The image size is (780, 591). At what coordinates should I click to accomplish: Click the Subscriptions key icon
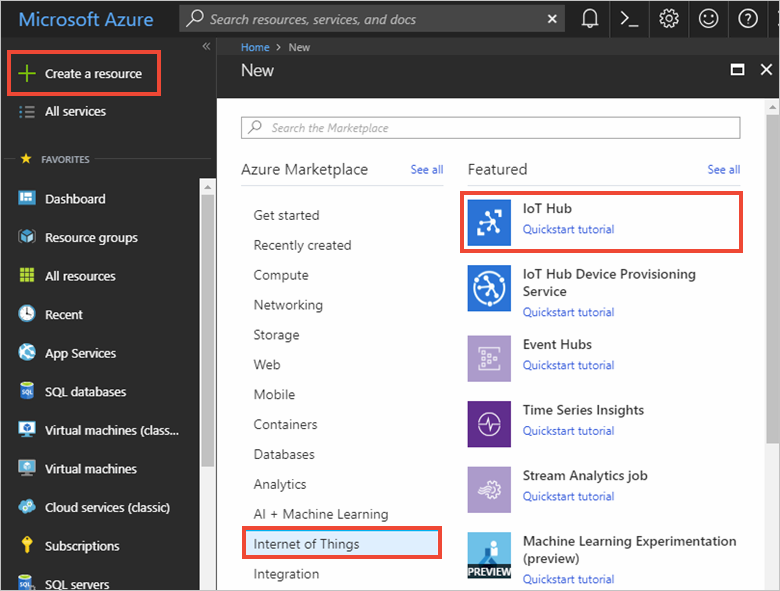point(26,545)
